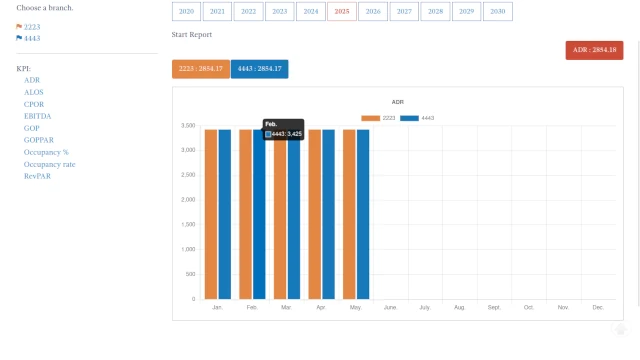Viewport: 640px width, 360px height.
Task: Click the orange 2223 legend color swatch
Action: [x=371, y=118]
